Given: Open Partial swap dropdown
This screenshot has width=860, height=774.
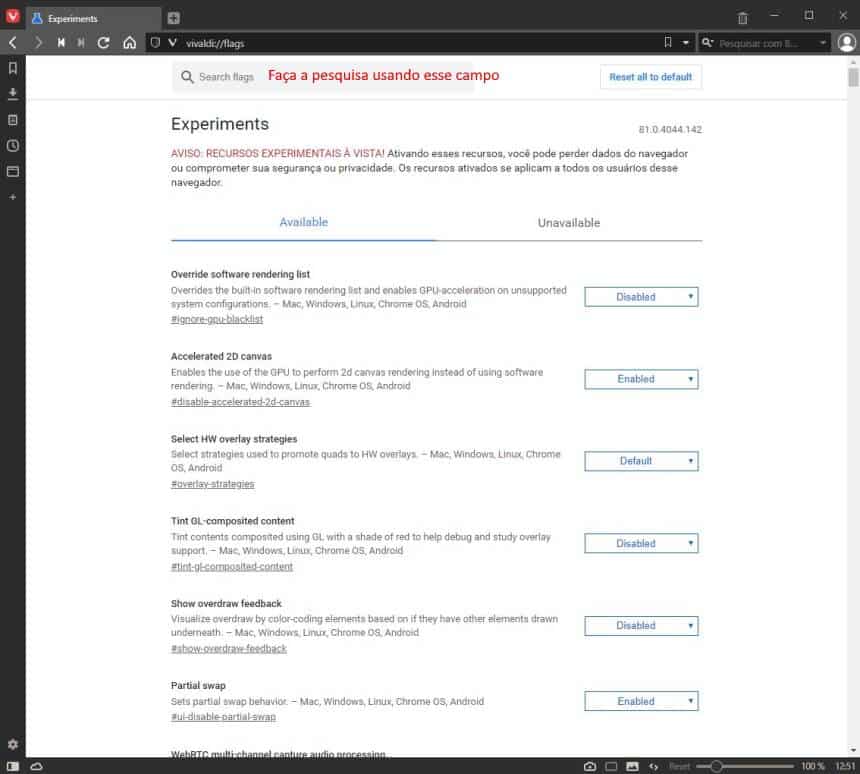Looking at the screenshot, I should 641,701.
